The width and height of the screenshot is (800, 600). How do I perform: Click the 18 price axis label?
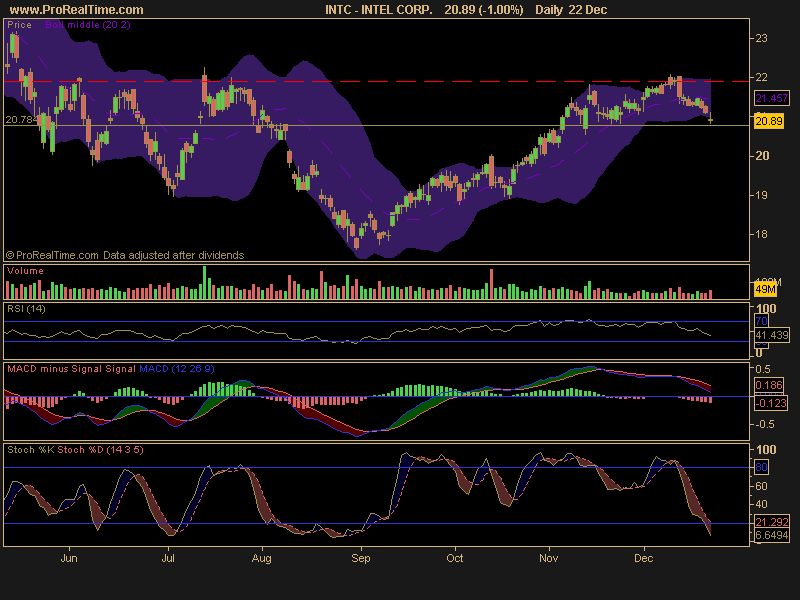(x=761, y=234)
